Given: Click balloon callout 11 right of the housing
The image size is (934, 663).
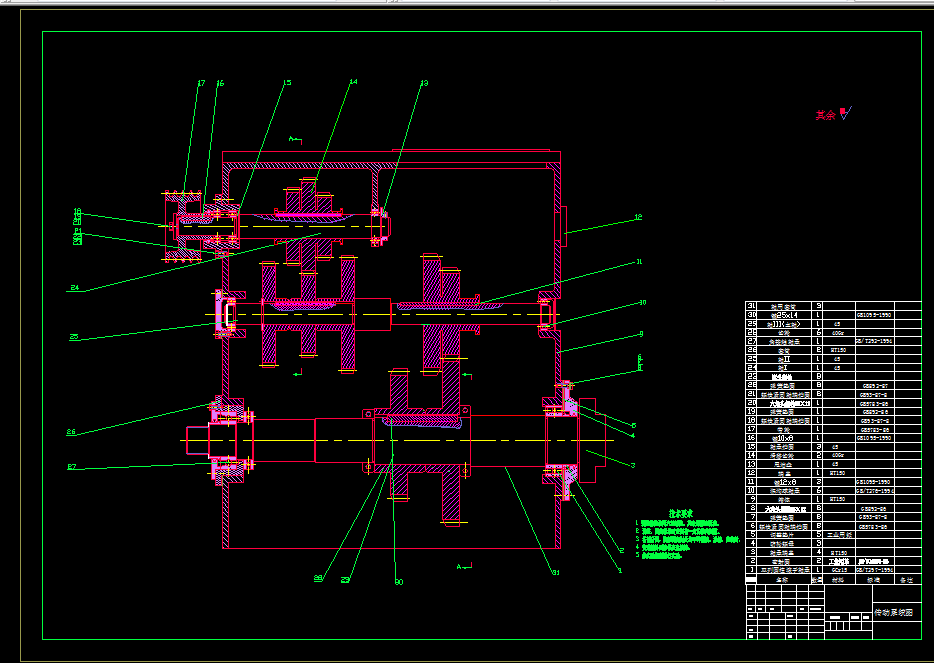Looking at the screenshot, I should pos(639,262).
